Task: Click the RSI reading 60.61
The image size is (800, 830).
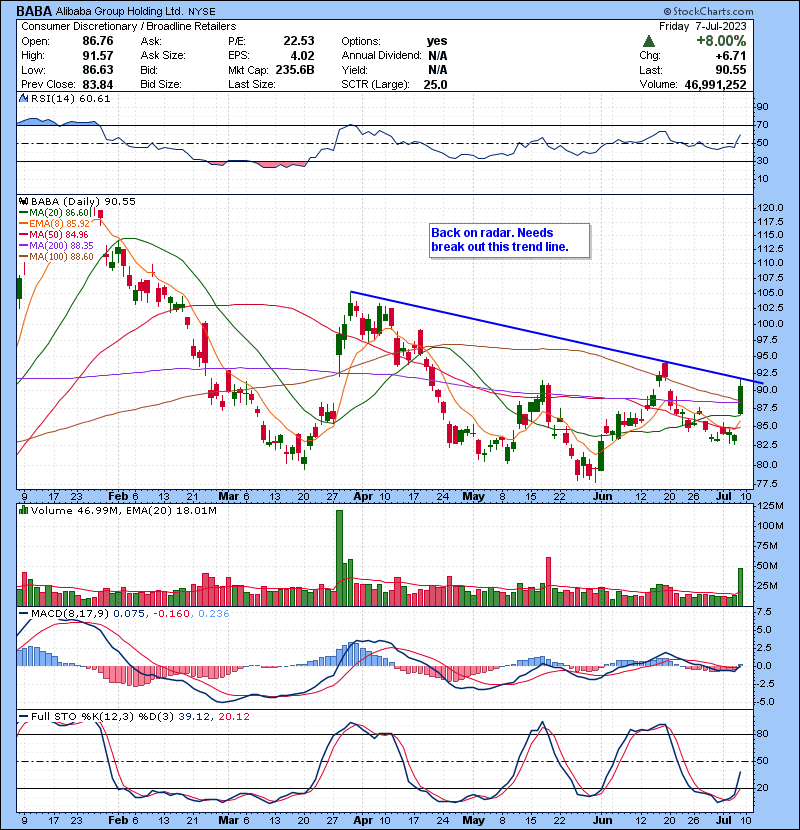Action: coord(96,98)
